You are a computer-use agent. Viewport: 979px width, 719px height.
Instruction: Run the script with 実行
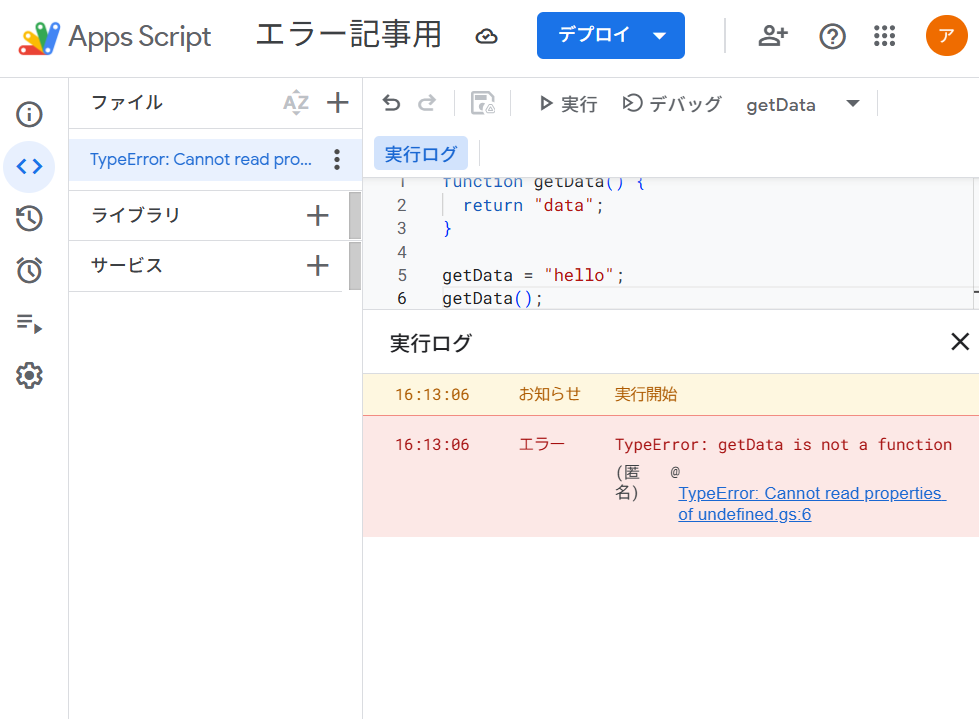pyautogui.click(x=567, y=103)
